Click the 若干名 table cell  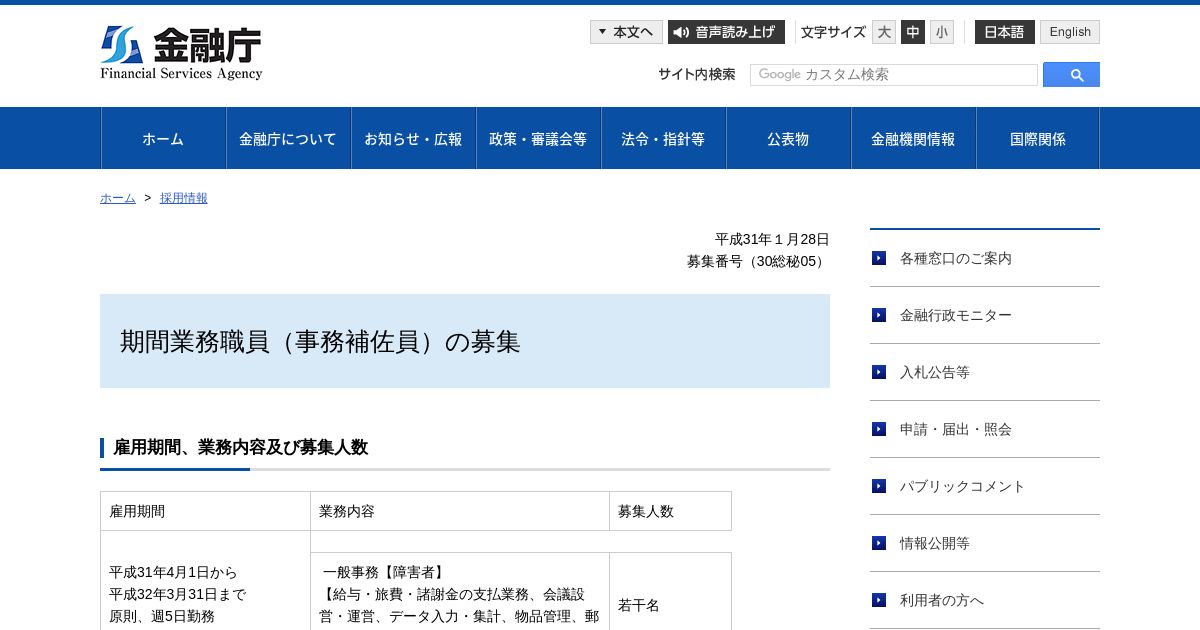[x=670, y=592]
